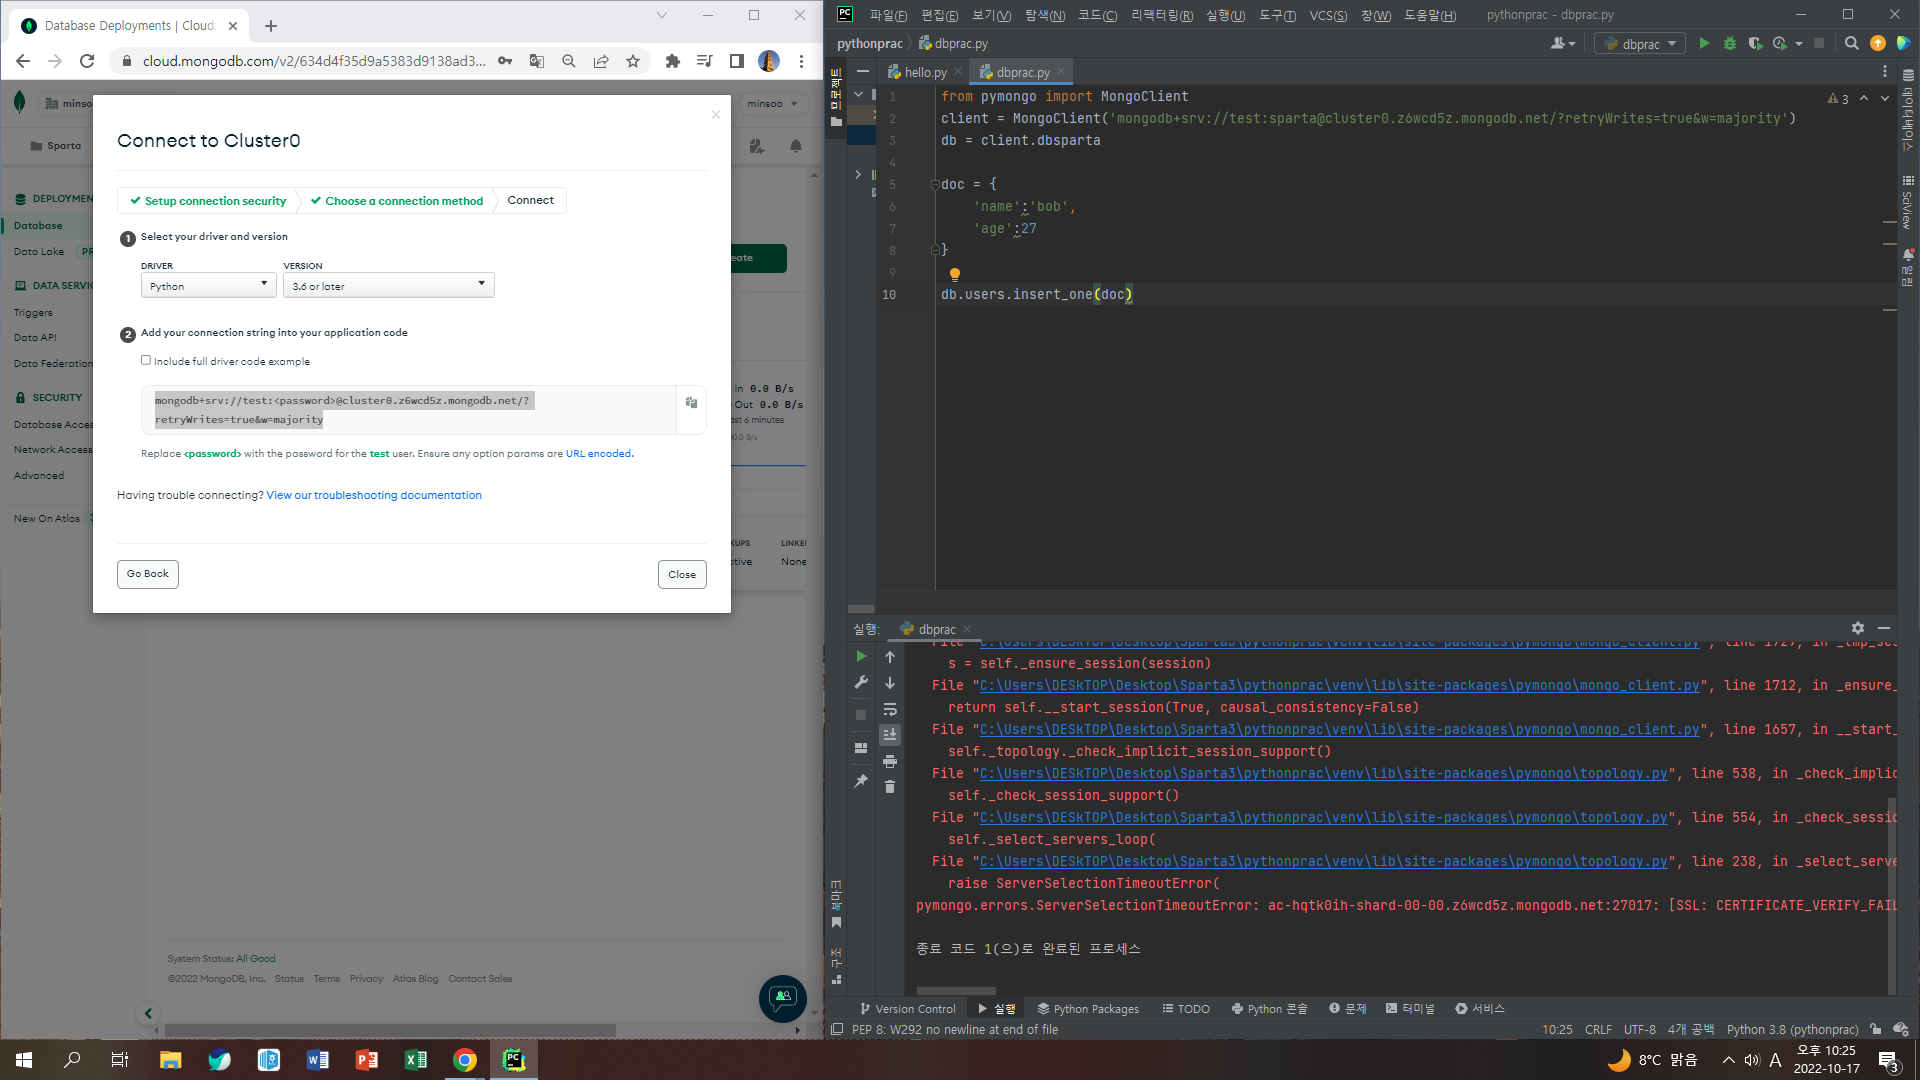
Task: Launch Excel from the taskbar
Action: (416, 1060)
